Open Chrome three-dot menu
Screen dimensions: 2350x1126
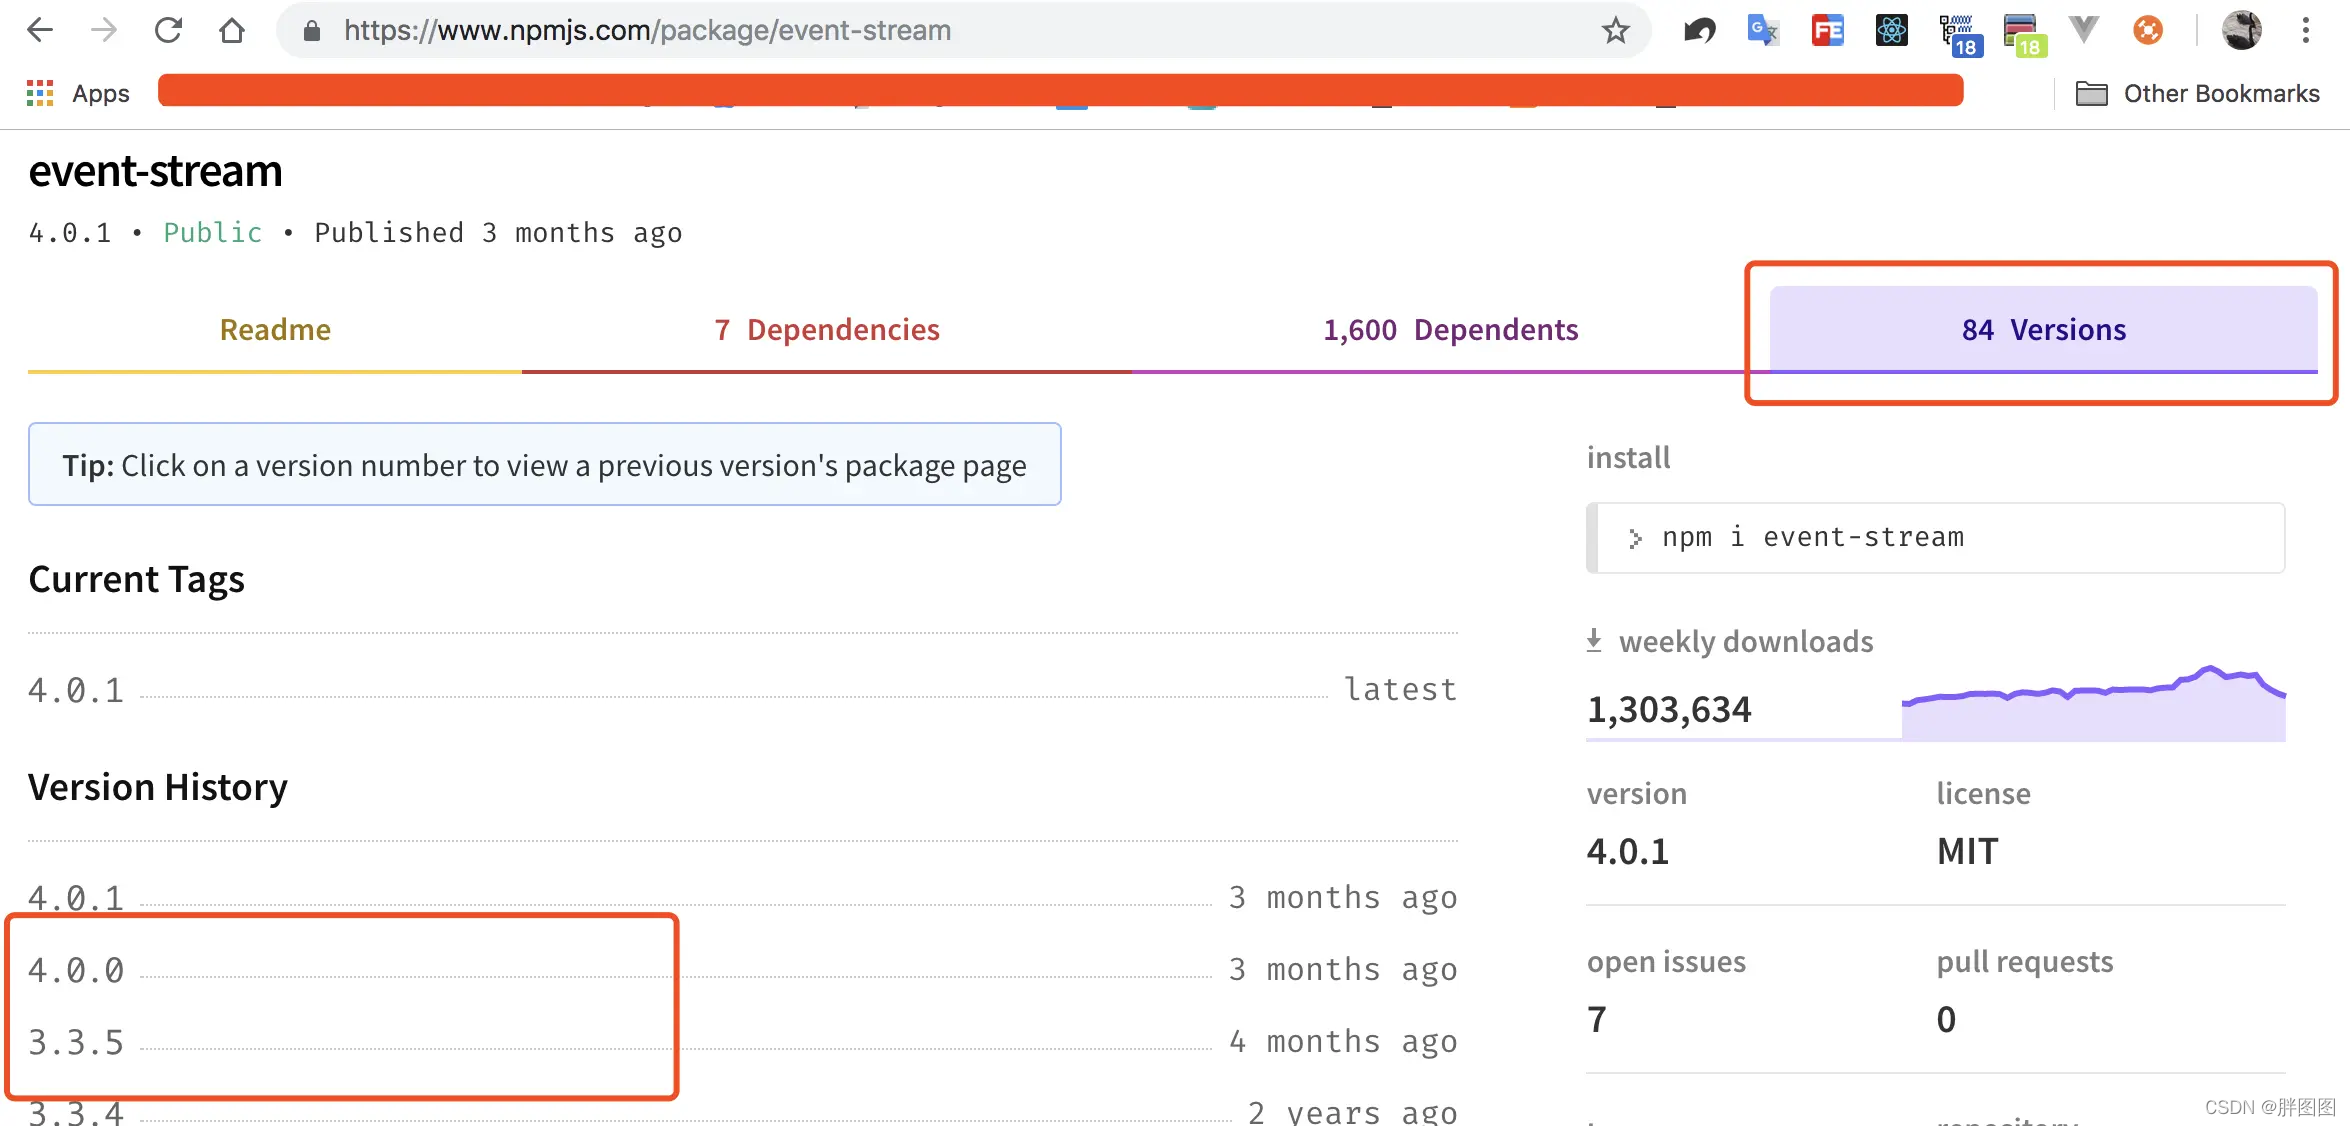[x=2305, y=30]
